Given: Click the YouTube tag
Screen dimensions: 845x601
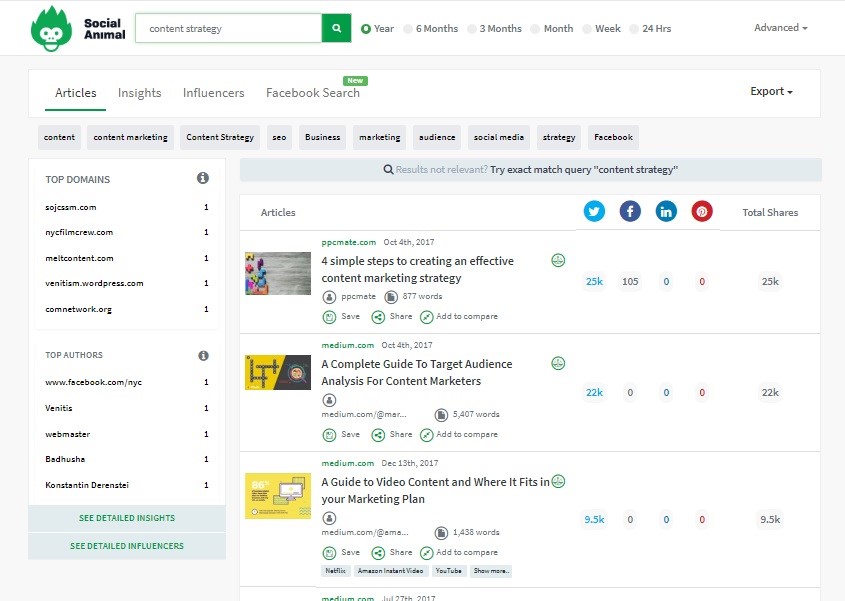Looking at the screenshot, I should (448, 571).
